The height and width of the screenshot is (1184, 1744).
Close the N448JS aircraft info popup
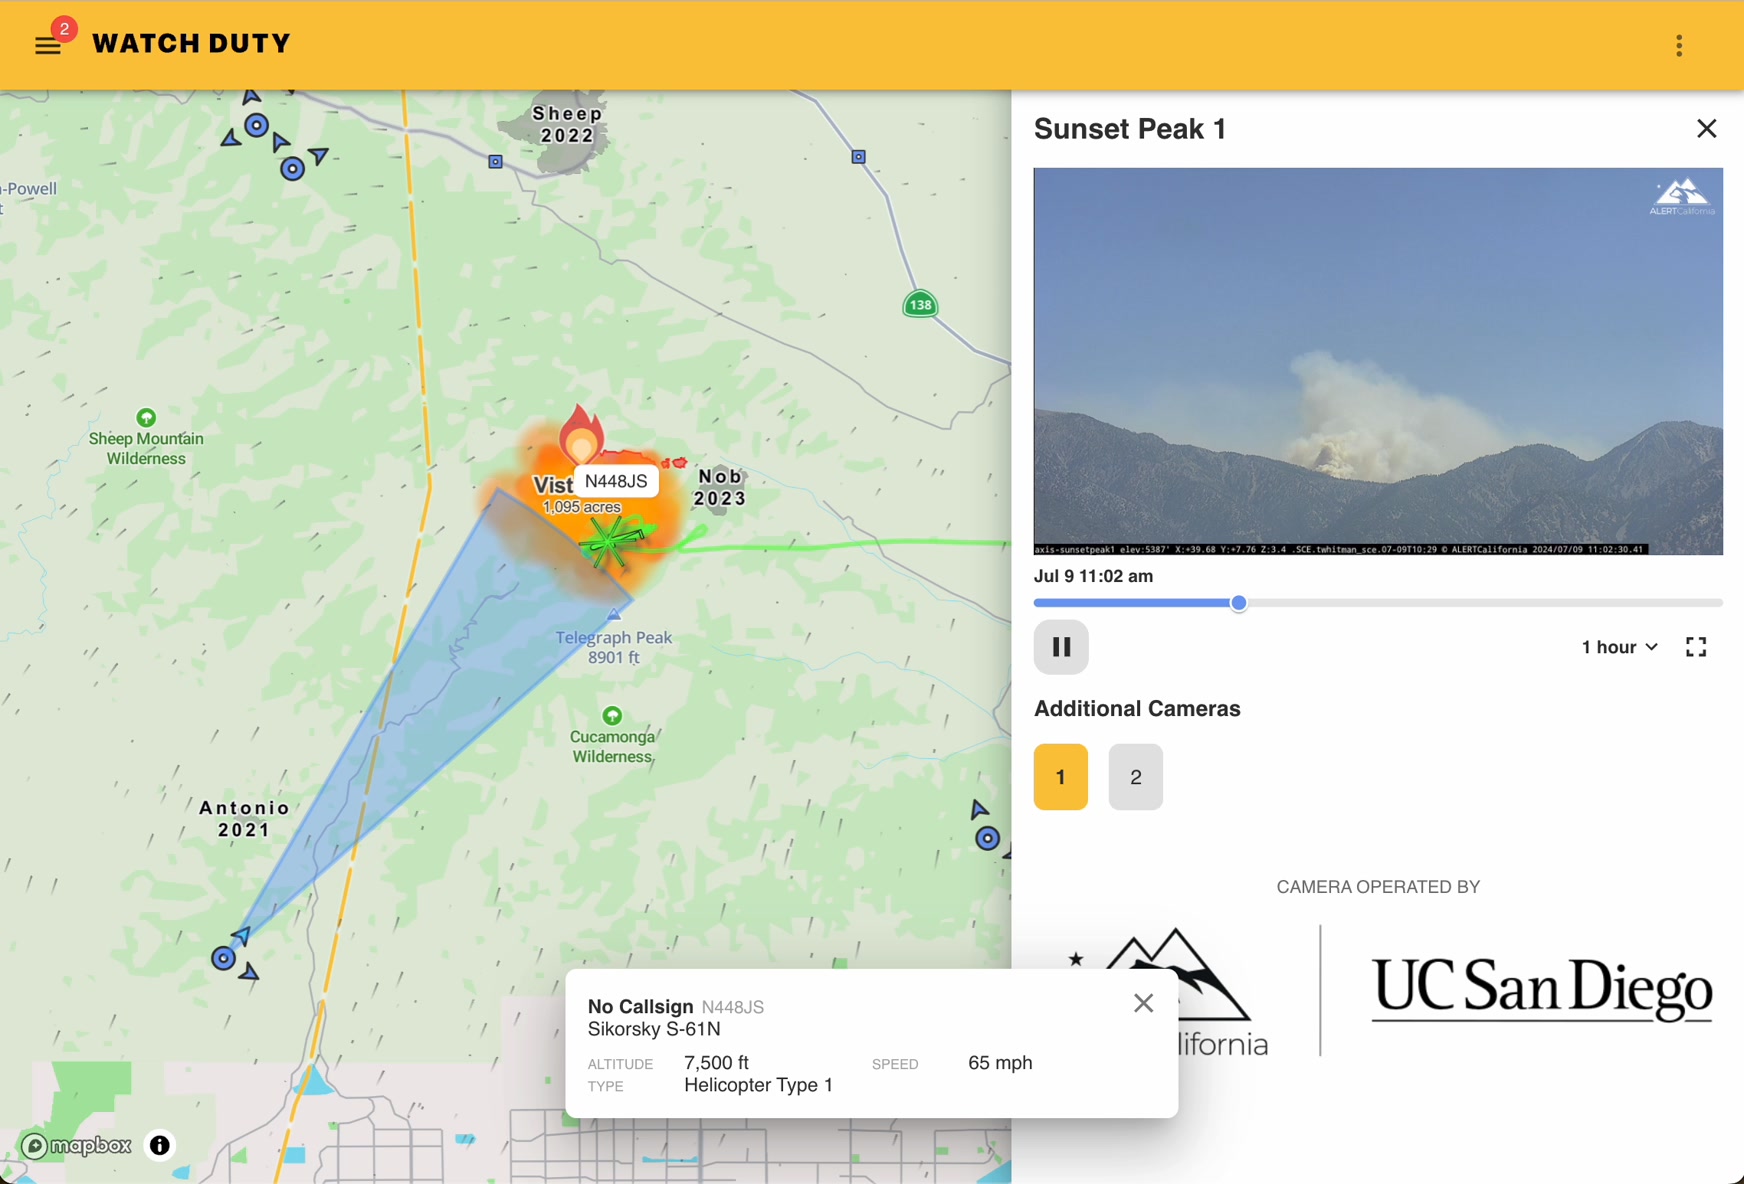coord(1143,1003)
